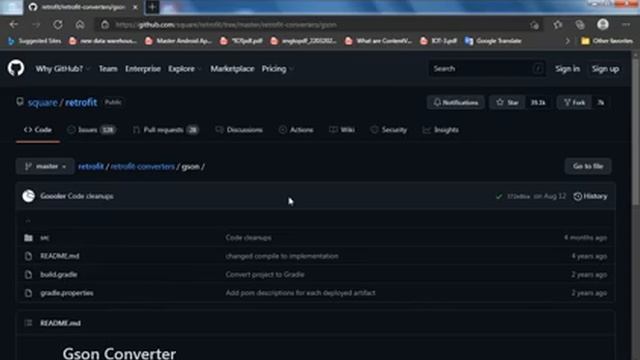This screenshot has width=640, height=360.
Task: Go back using the browser back arrow
Action: (13, 24)
